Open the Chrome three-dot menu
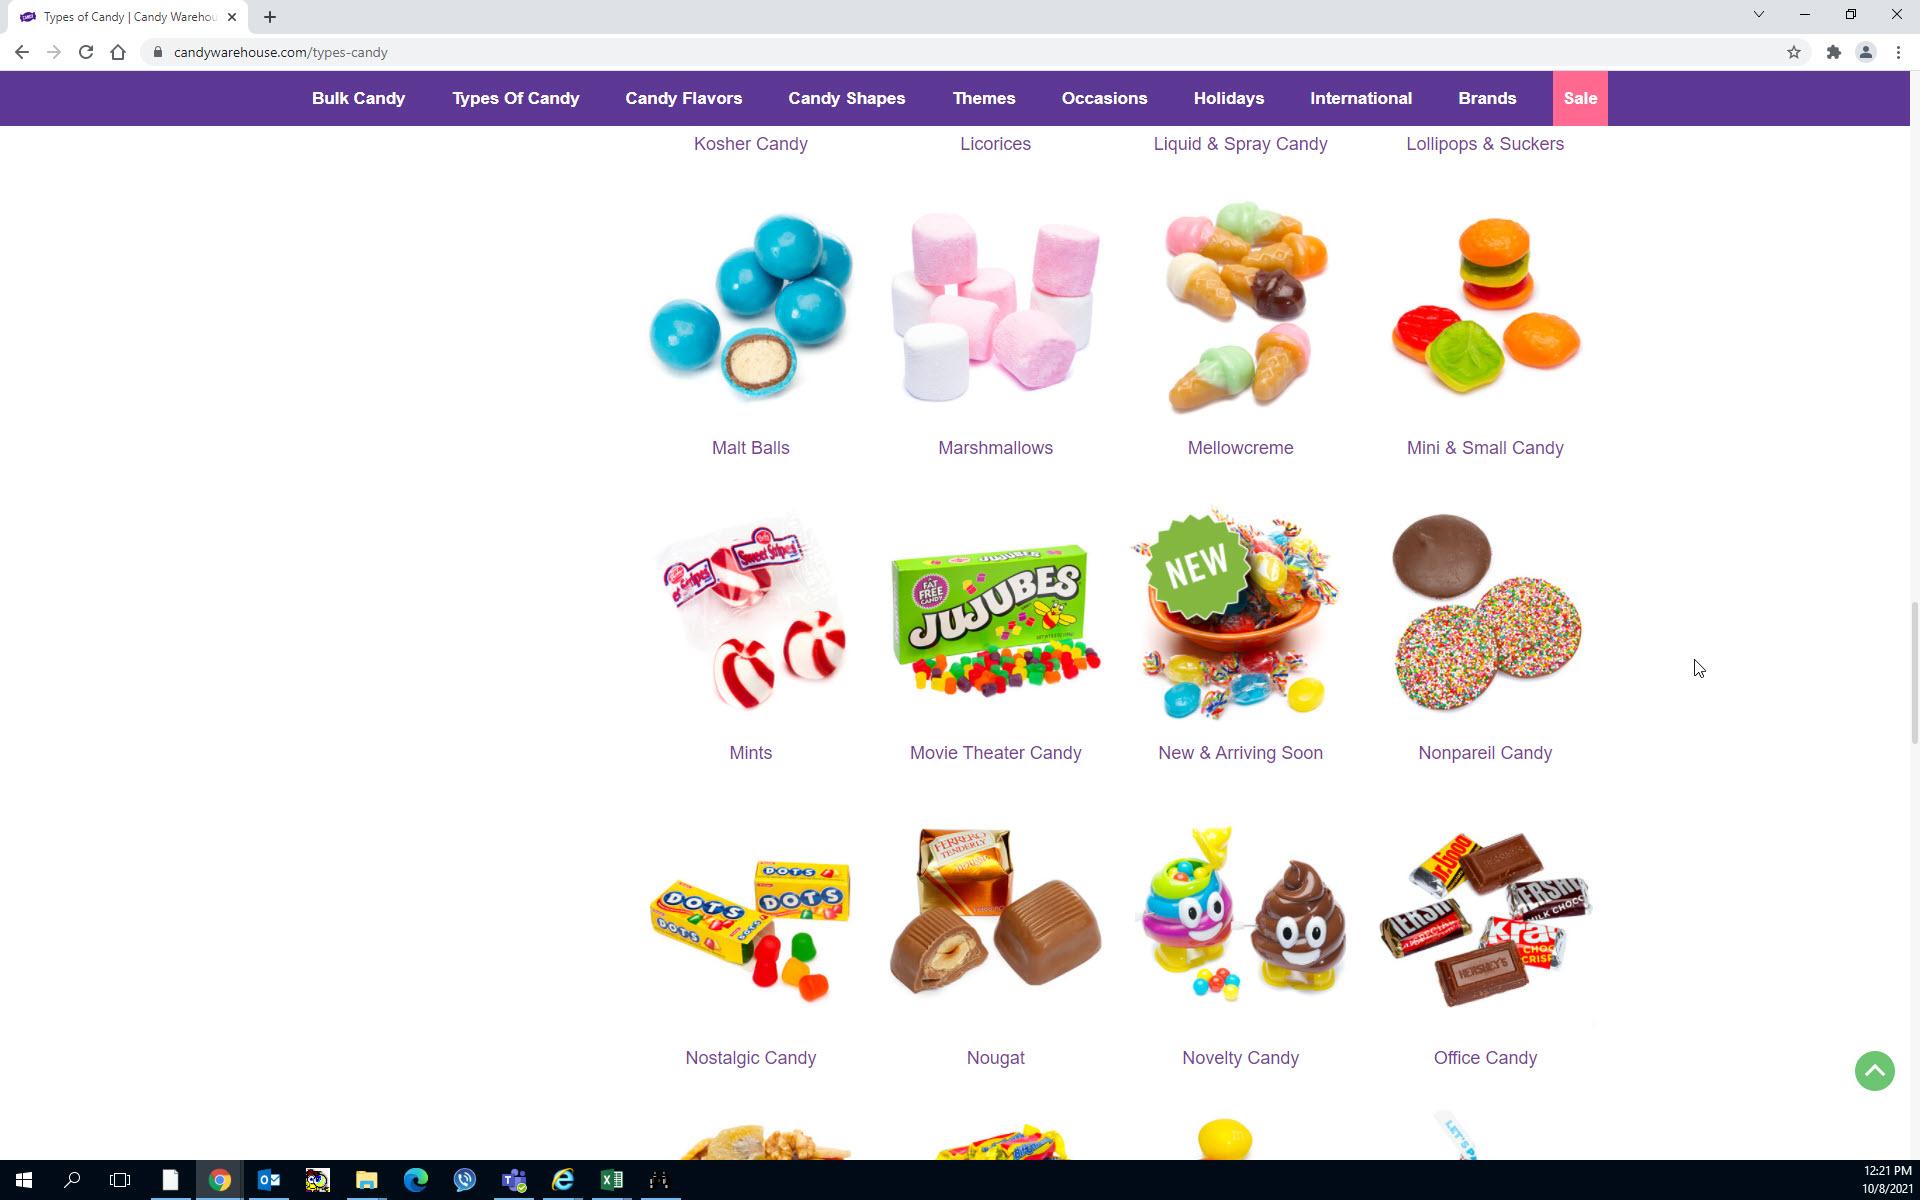Screen dimensions: 1920x1200 (x=1898, y=52)
